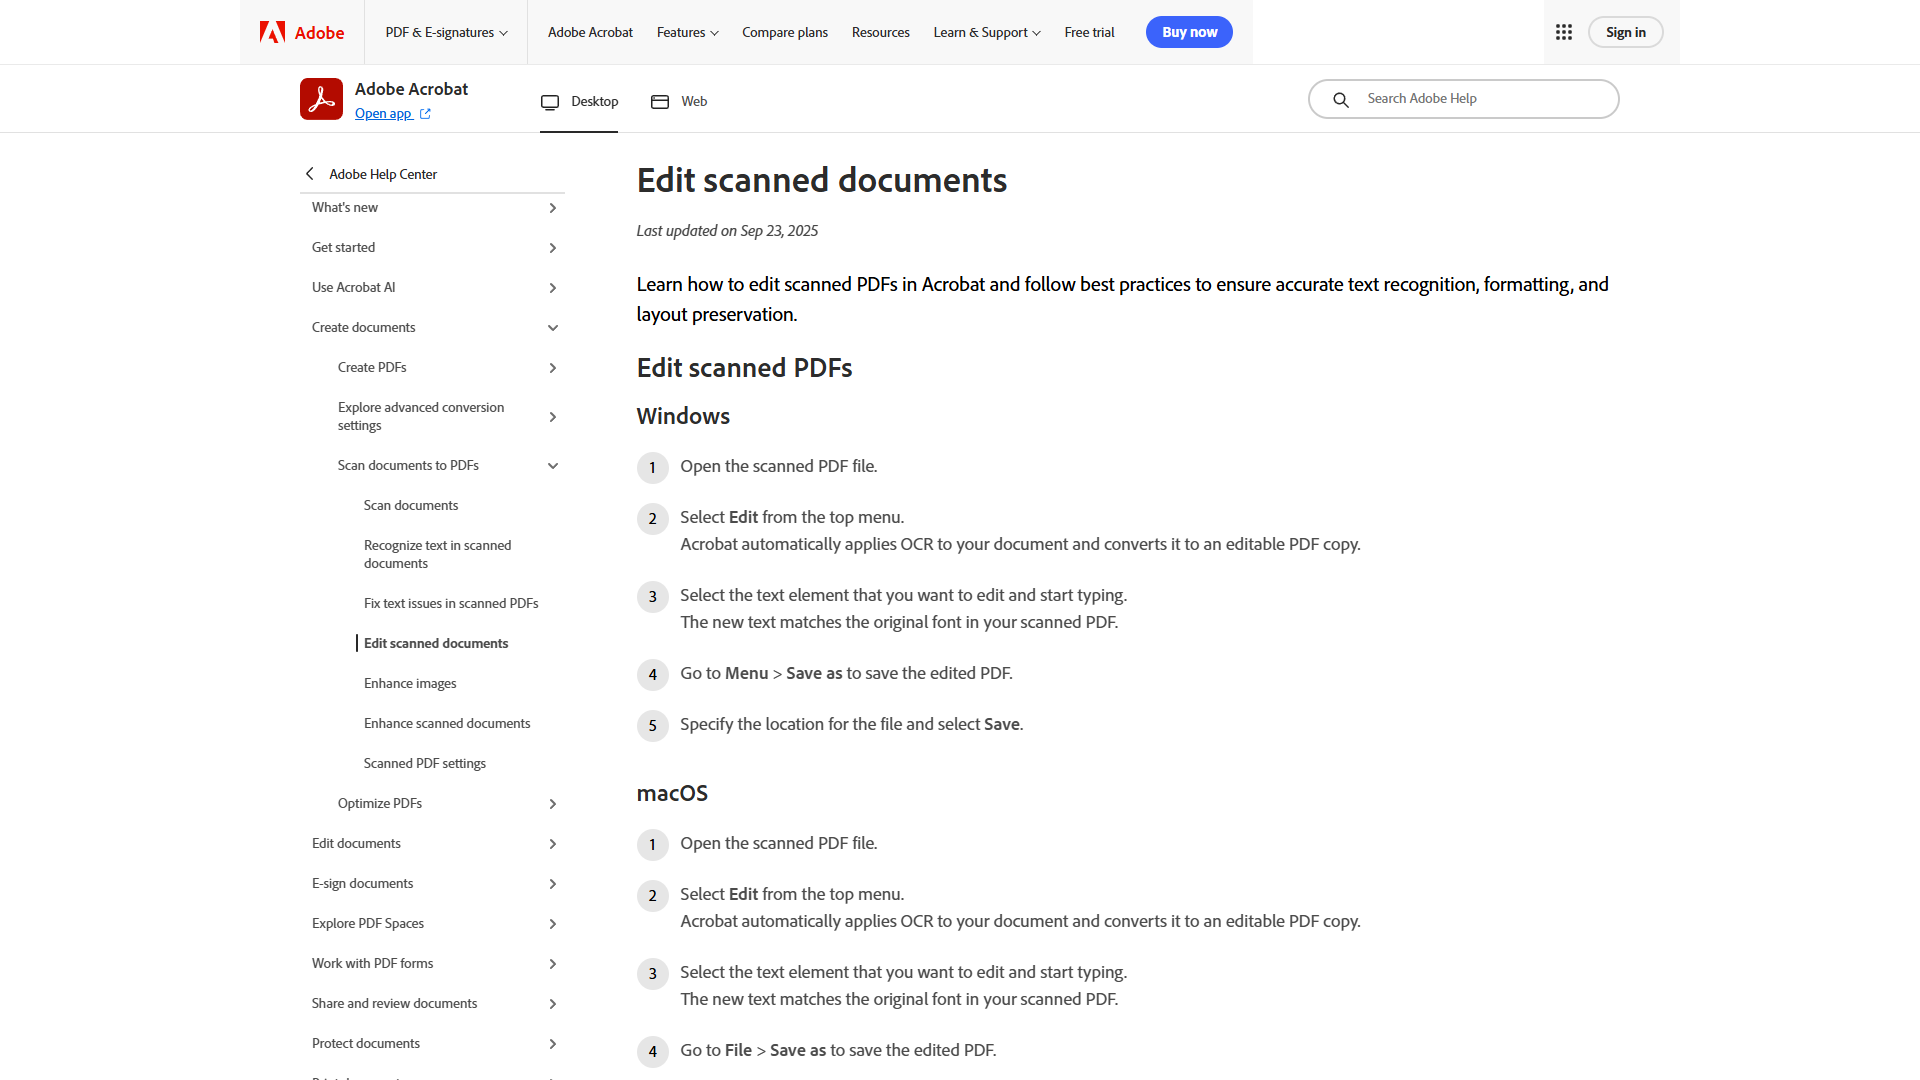Click the external link icon beside Open app
The width and height of the screenshot is (1920, 1080).
[x=425, y=113]
